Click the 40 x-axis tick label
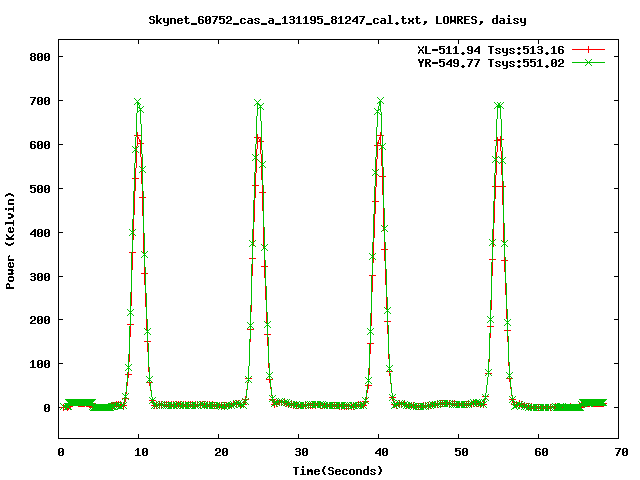The image size is (640, 480). [381, 452]
